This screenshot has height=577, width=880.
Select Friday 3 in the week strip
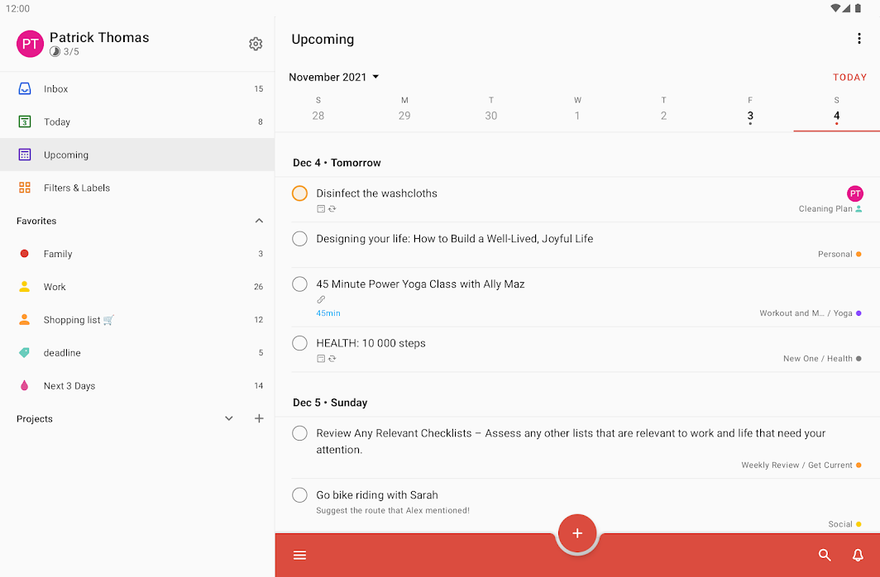pos(750,111)
